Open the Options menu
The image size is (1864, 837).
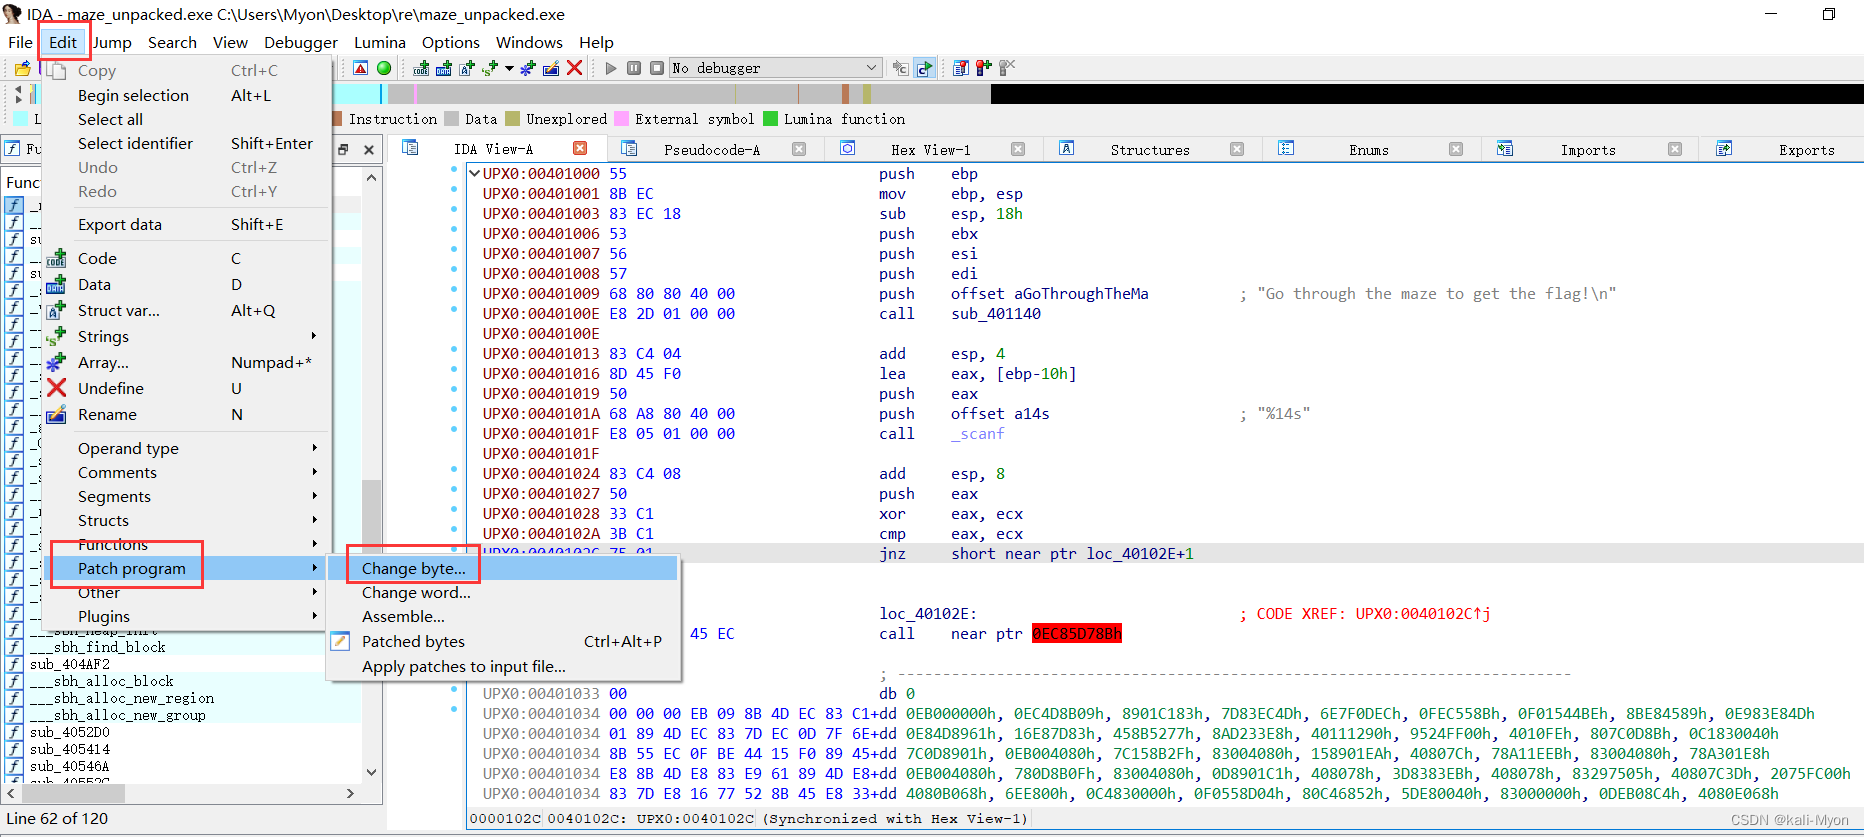click(x=451, y=42)
